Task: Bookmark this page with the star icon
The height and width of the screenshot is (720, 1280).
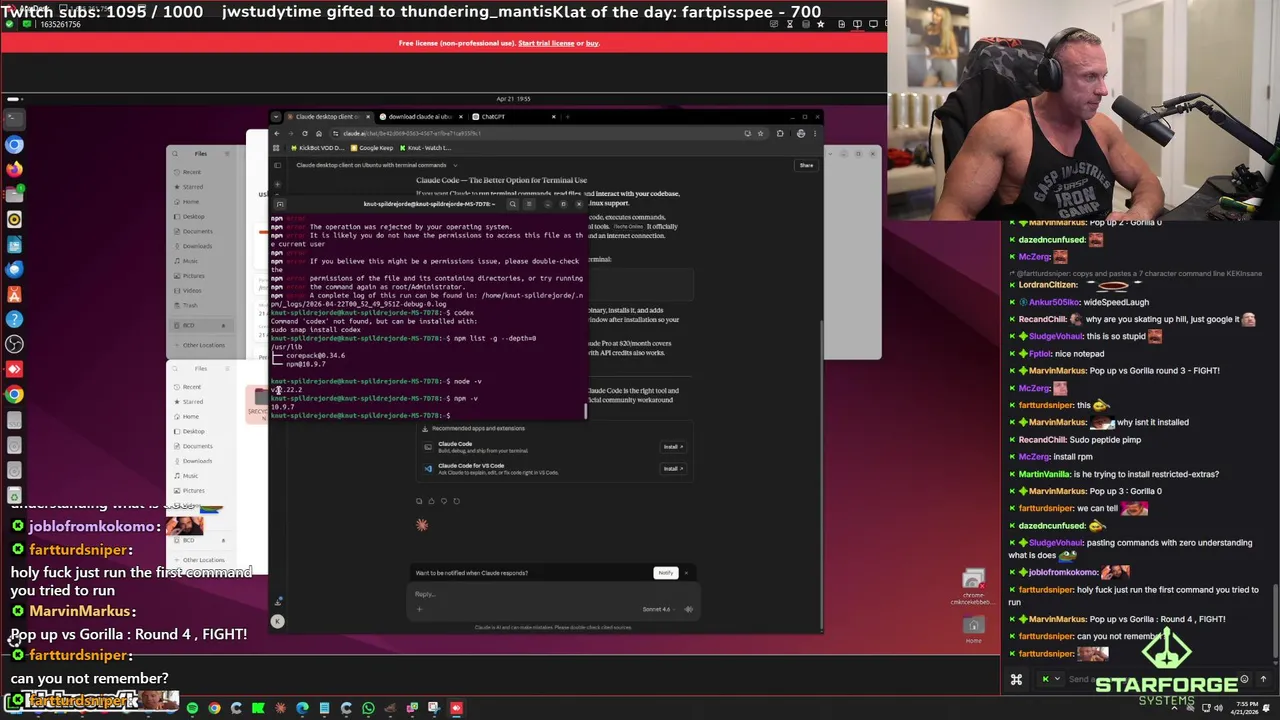Action: [760, 133]
